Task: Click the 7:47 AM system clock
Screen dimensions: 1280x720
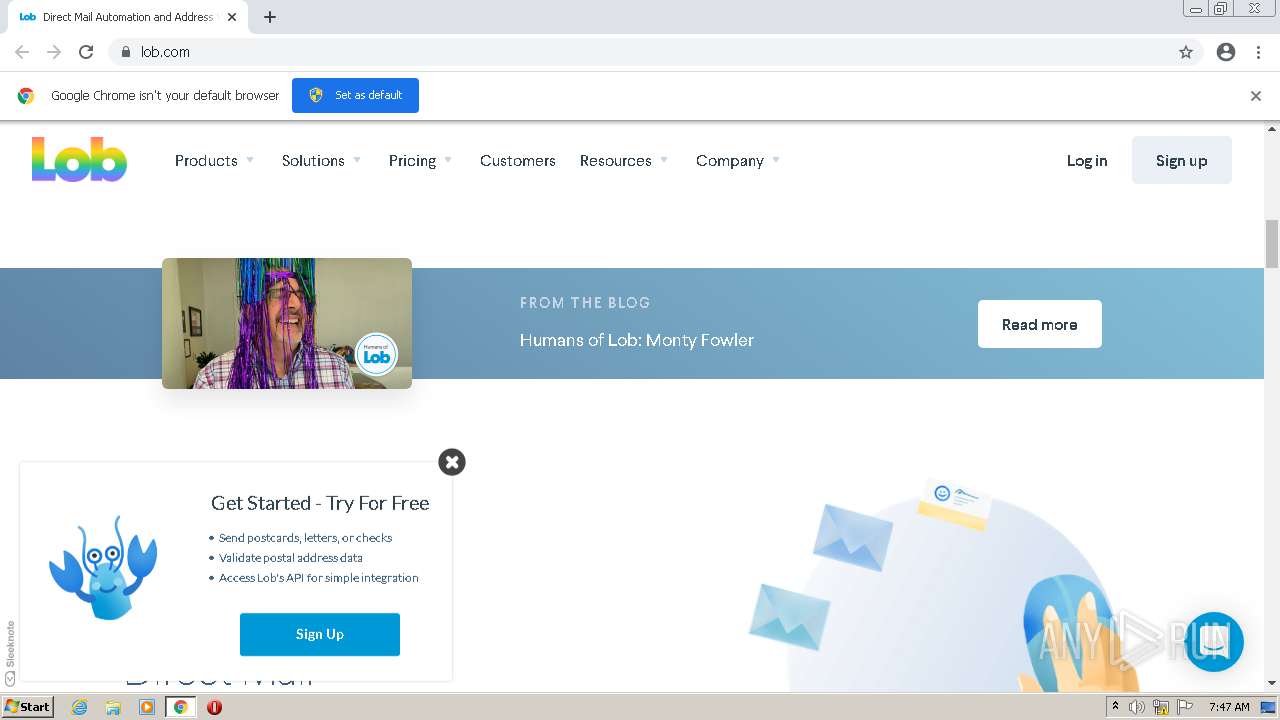Action: [1229, 707]
